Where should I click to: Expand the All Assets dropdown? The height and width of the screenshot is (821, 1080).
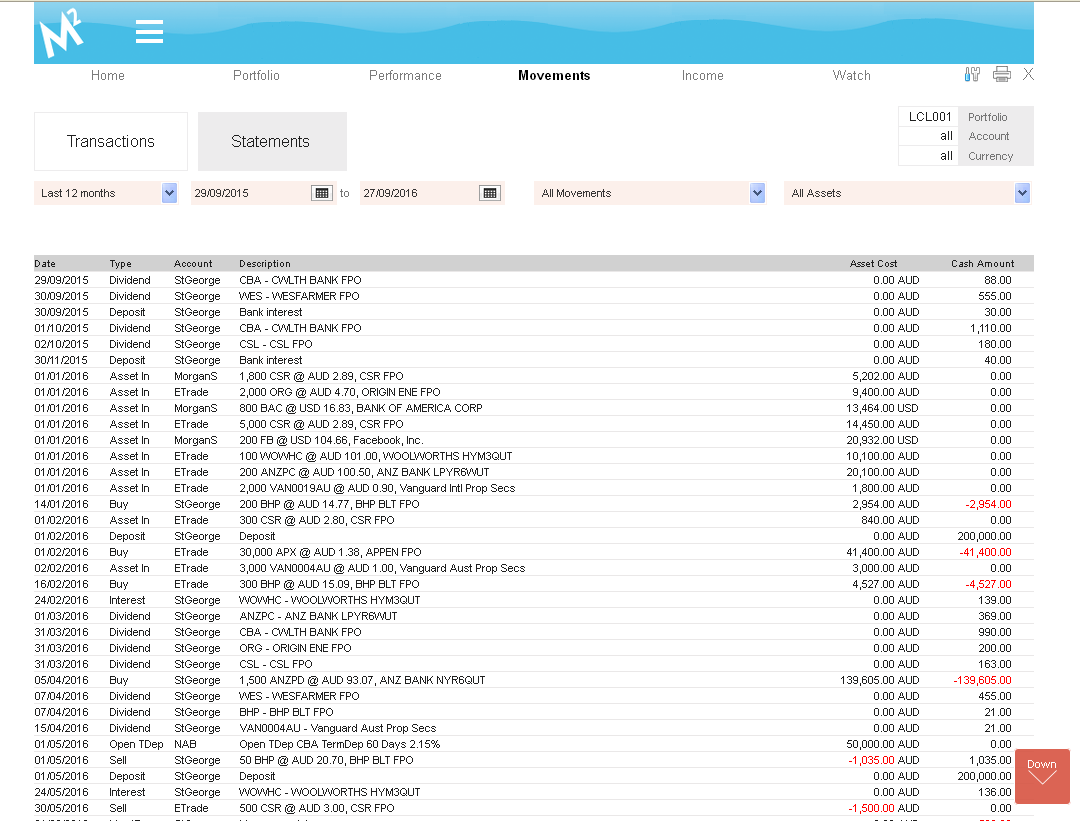[x=1022, y=193]
